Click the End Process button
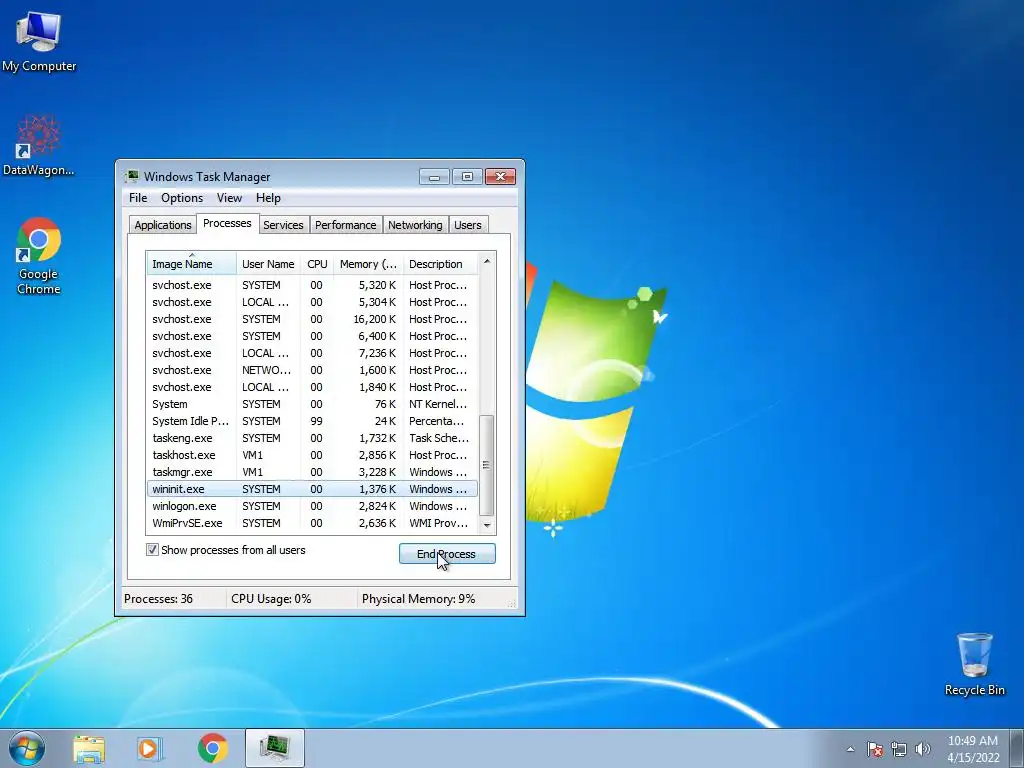Screen dimensions: 1024x768 click(447, 554)
